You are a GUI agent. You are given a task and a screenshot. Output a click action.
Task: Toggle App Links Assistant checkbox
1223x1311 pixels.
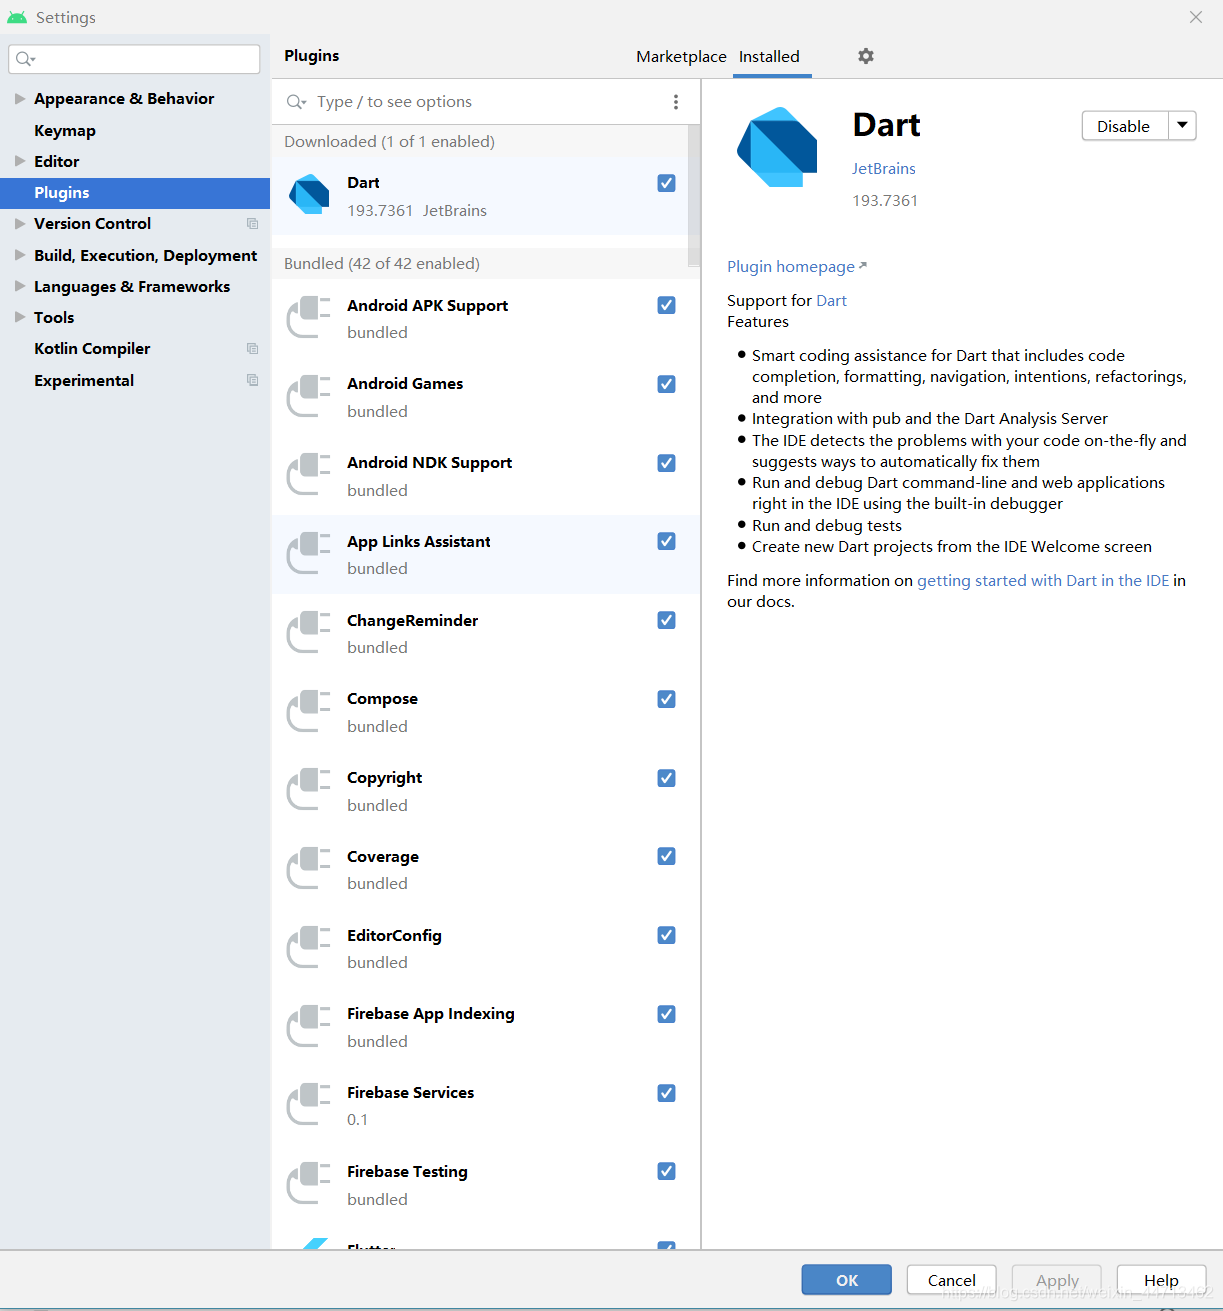coord(666,541)
